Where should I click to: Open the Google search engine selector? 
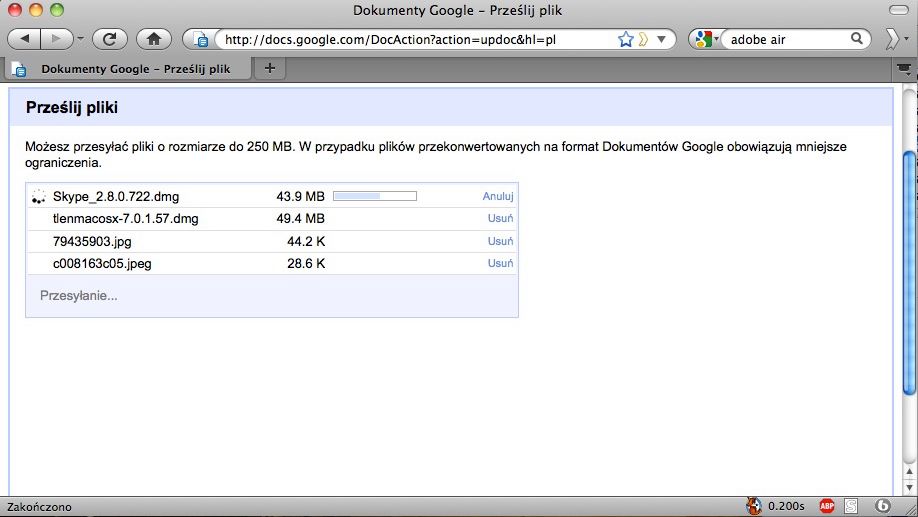705,39
